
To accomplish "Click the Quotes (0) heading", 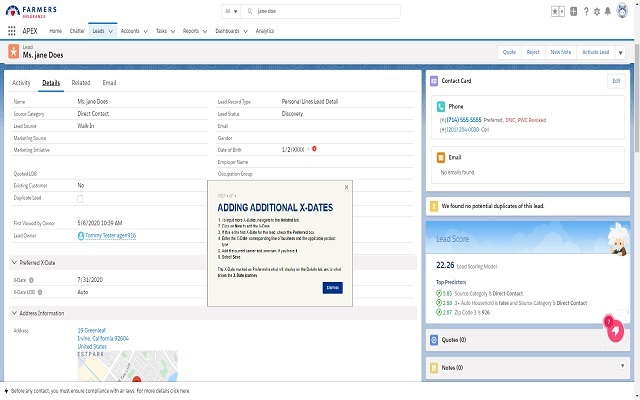I will (x=453, y=340).
